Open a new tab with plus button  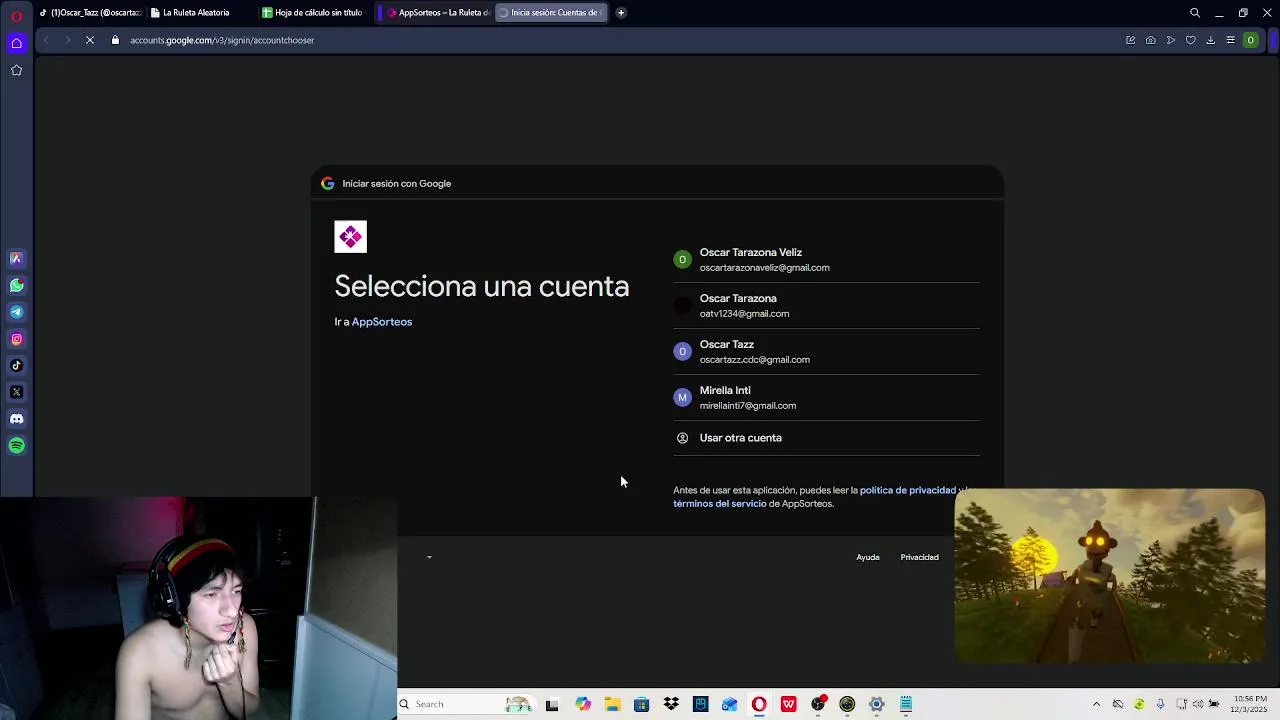click(621, 13)
